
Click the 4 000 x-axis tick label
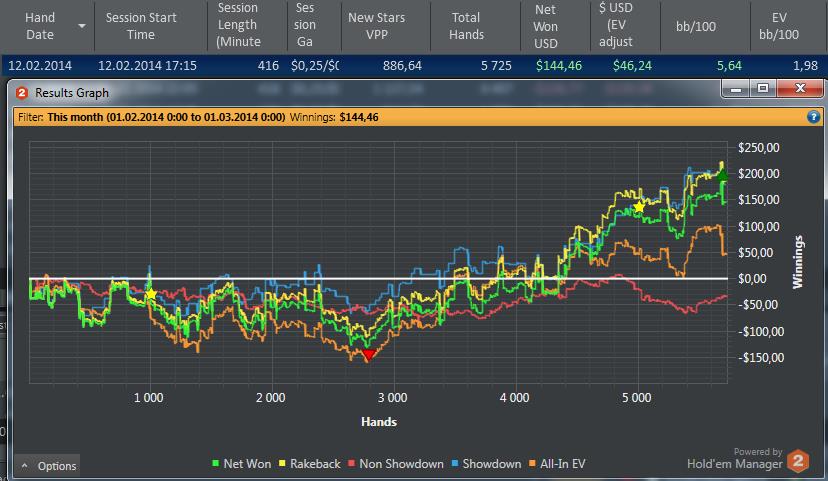(514, 398)
